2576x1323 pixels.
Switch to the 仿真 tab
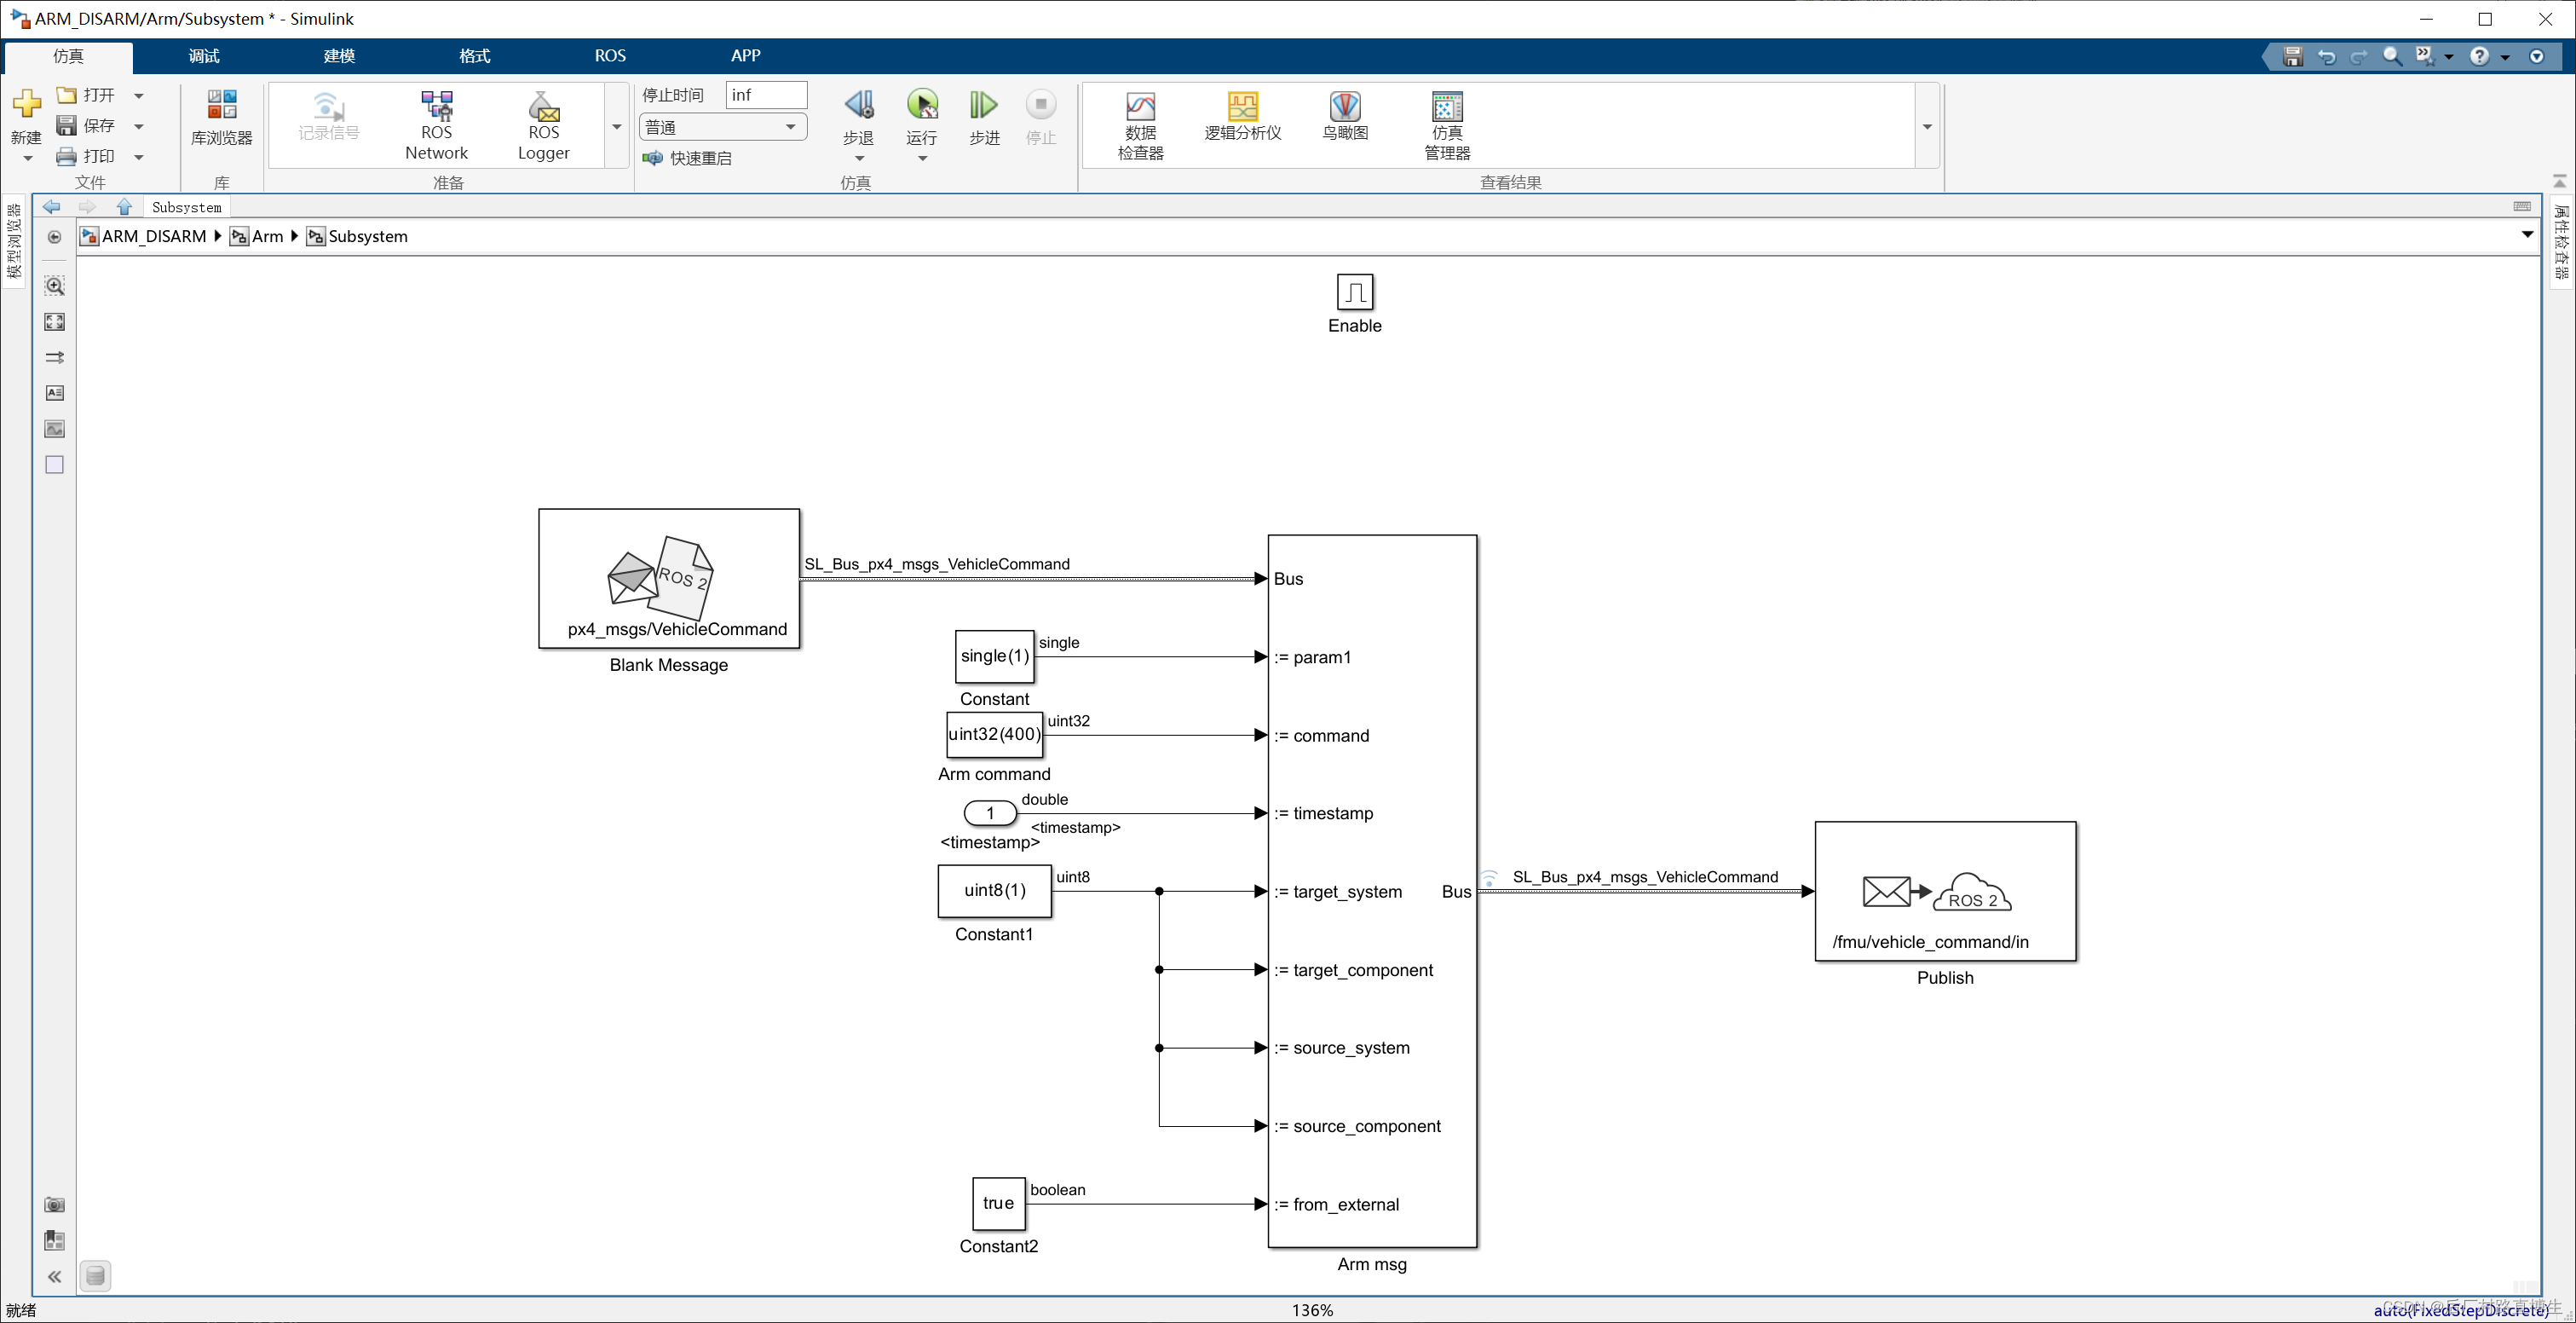pyautogui.click(x=69, y=56)
